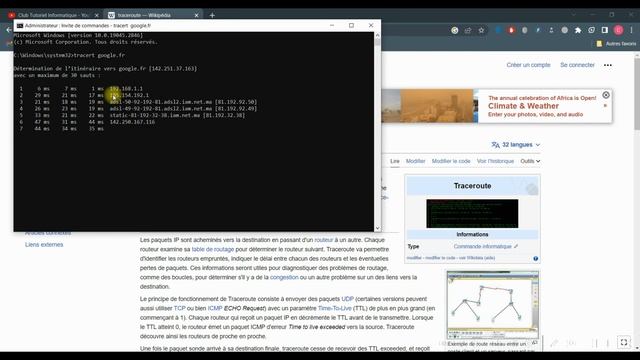This screenshot has height=360, width=640.
Task: Click the fullscreen icon at the bottom right
Action: click(x=624, y=342)
